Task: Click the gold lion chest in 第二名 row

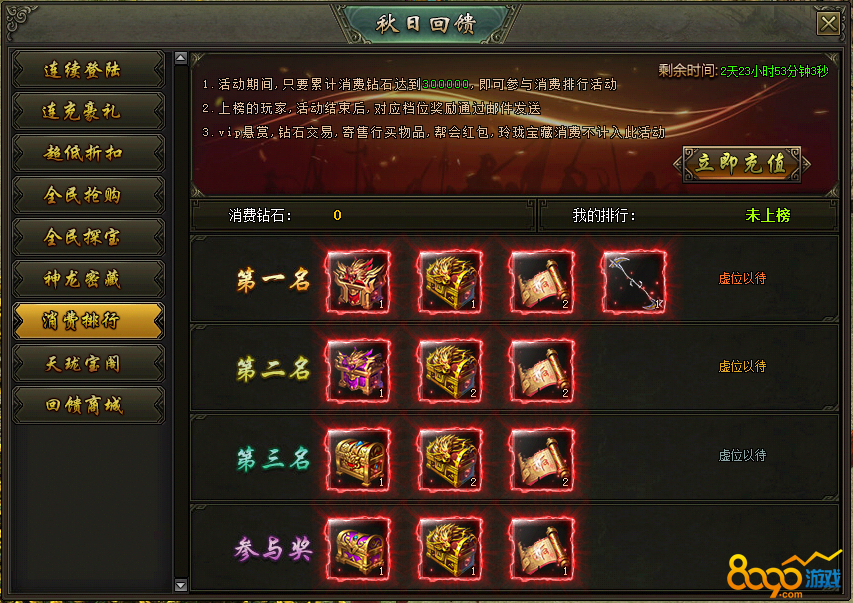Action: (450, 371)
